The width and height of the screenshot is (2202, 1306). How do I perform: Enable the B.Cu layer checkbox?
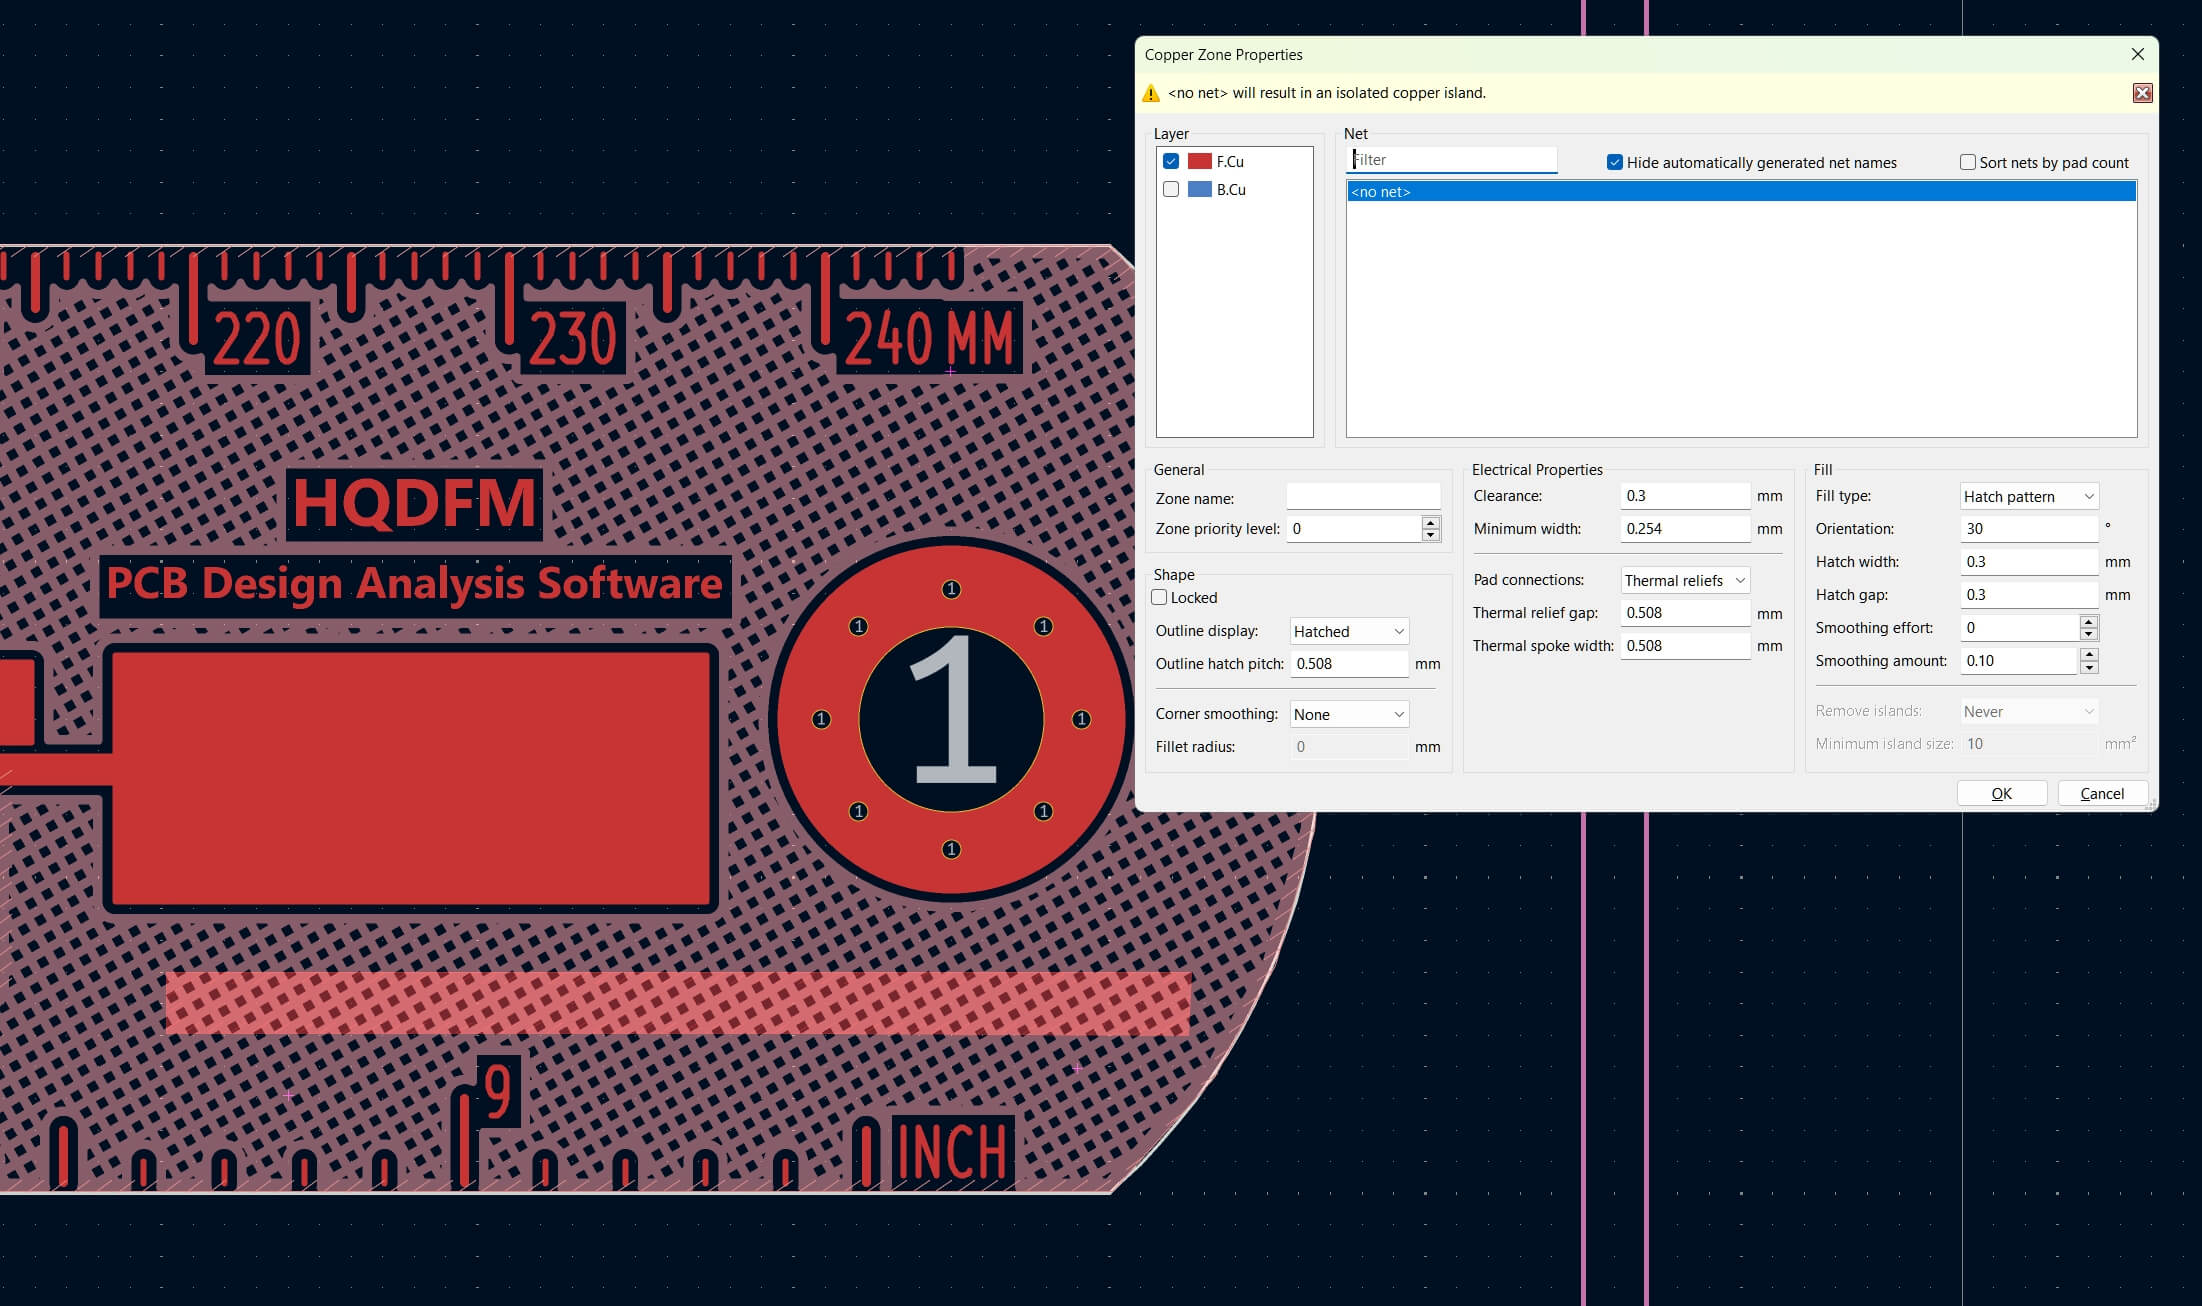pos(1171,189)
